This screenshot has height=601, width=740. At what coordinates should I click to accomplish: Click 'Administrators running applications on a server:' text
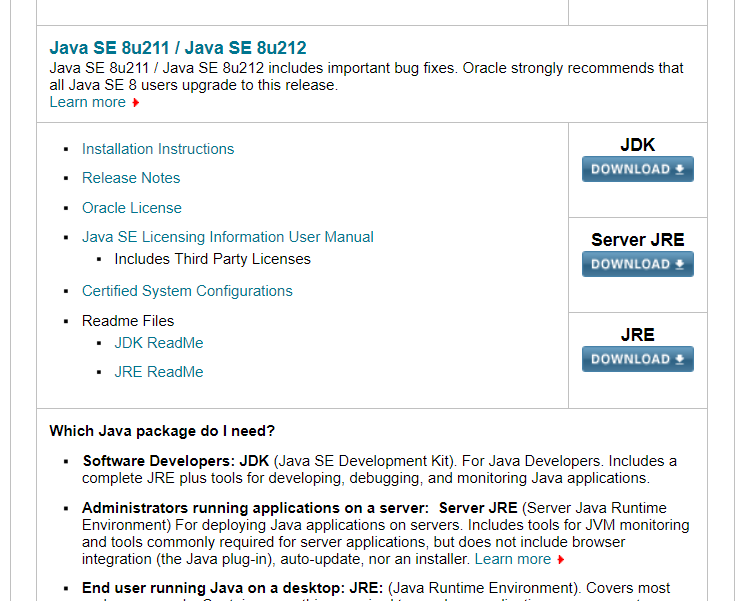click(255, 508)
